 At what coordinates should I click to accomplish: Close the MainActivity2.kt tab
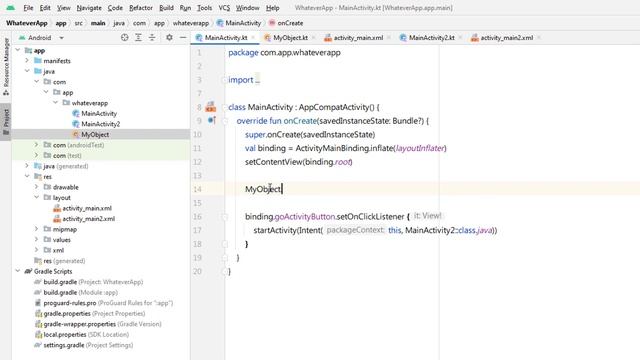click(460, 38)
